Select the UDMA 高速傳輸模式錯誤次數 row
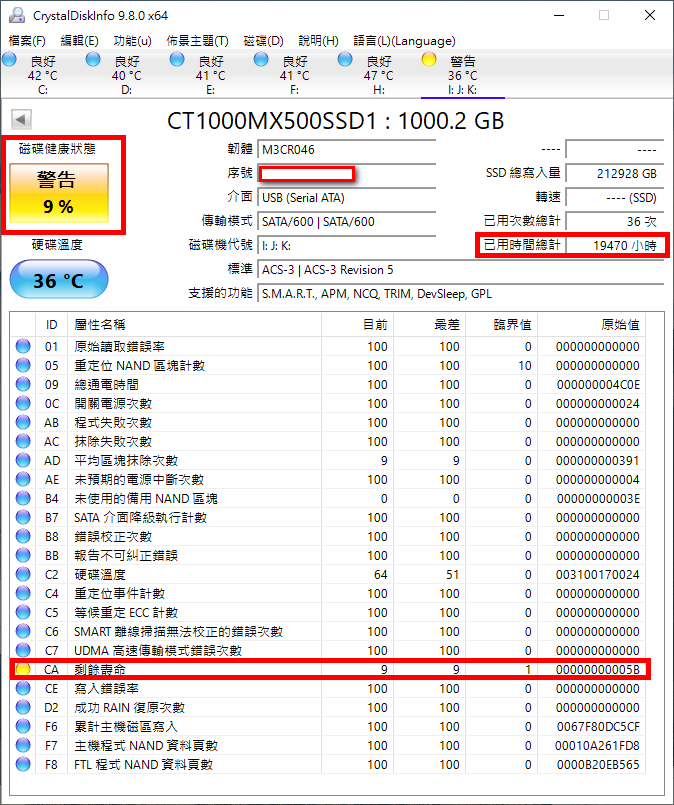 point(328,650)
